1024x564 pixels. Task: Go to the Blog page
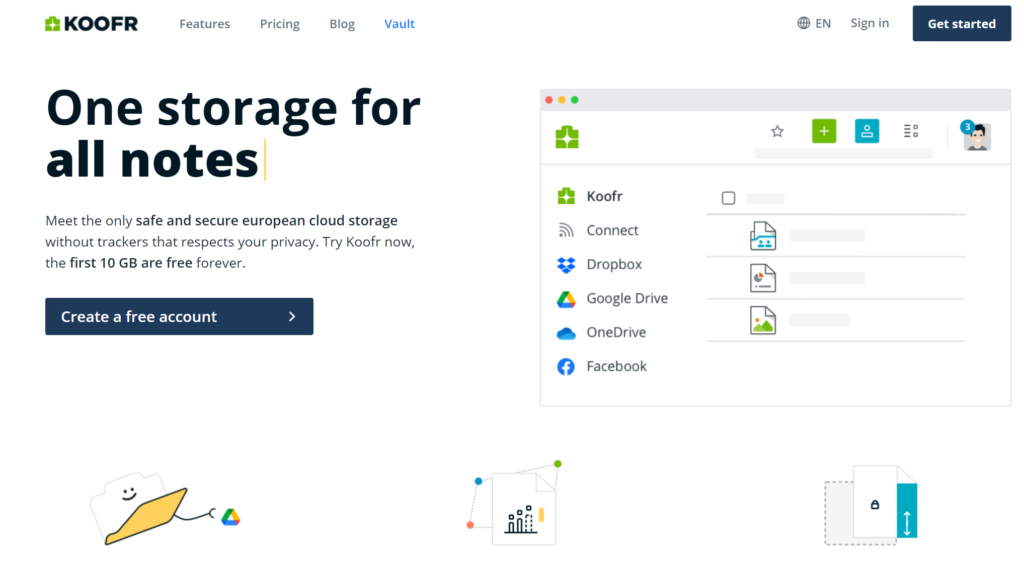click(x=342, y=24)
